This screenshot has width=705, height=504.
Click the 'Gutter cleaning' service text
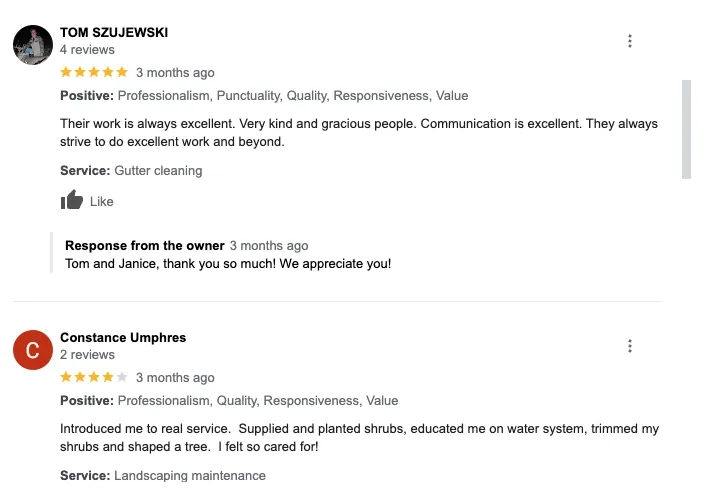158,170
